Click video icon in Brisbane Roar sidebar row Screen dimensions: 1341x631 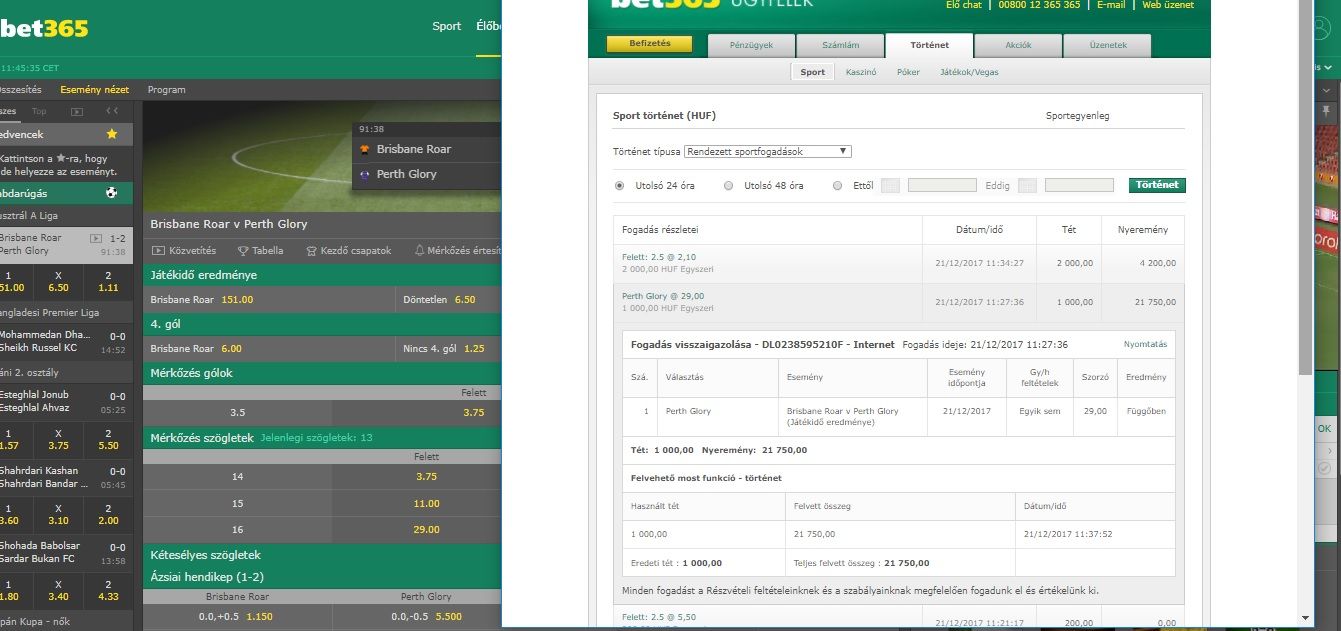pos(96,238)
